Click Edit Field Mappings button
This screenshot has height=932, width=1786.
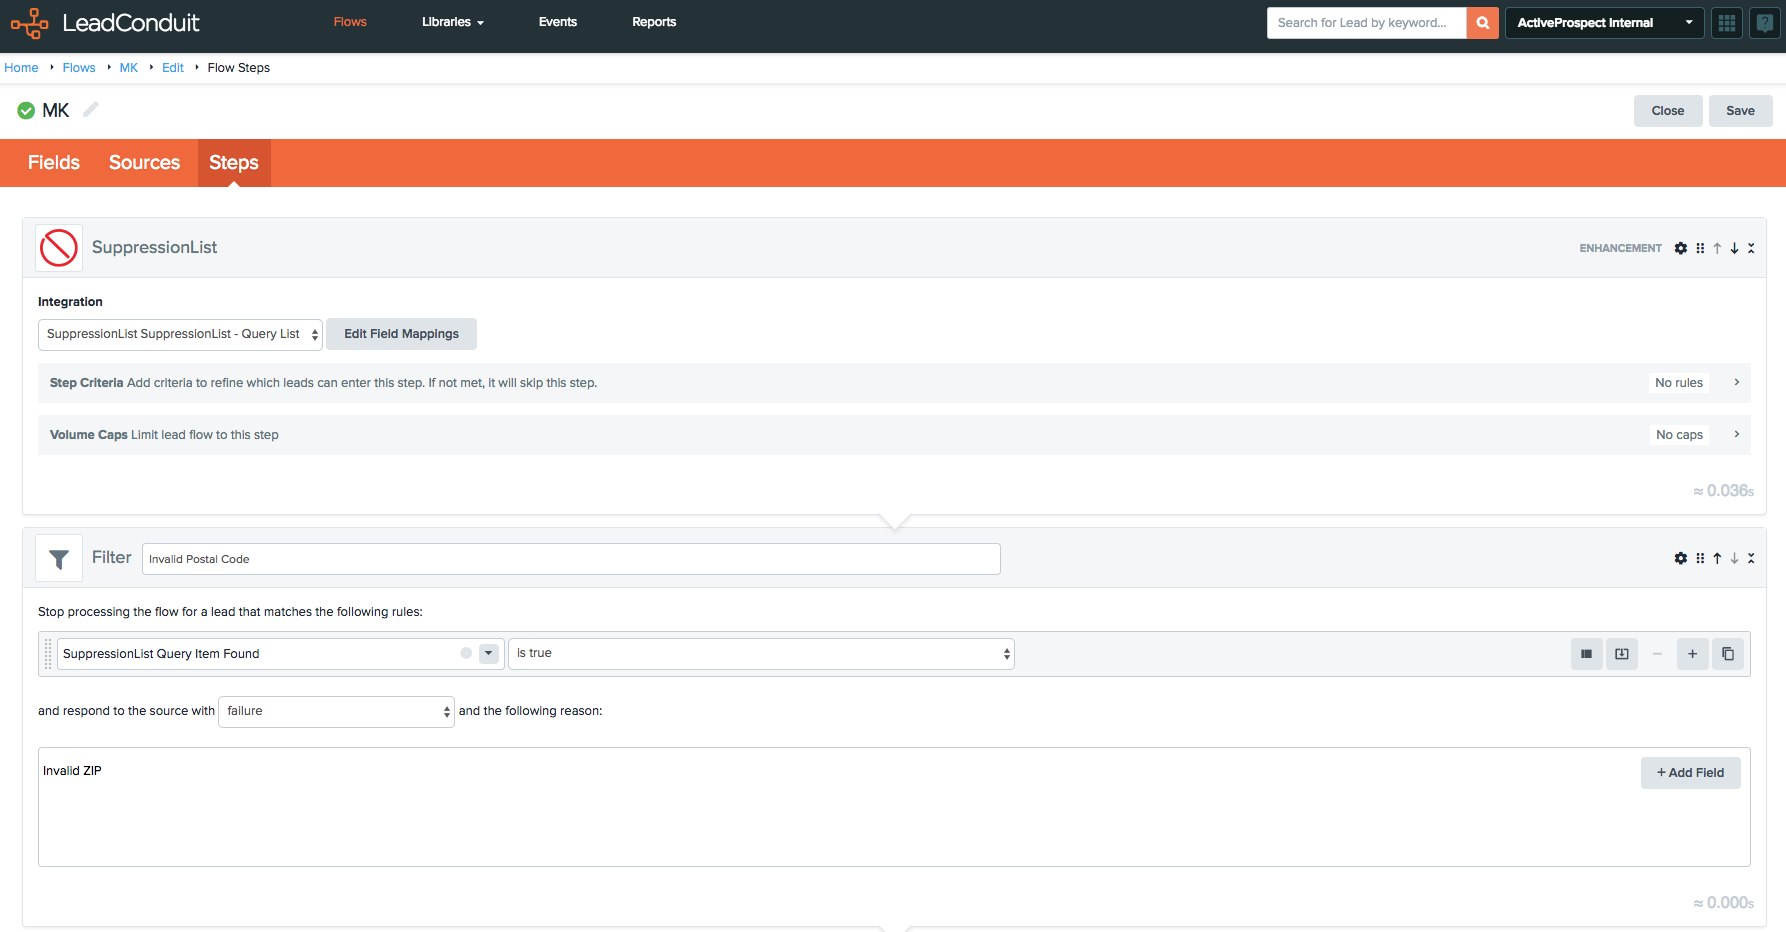pyautogui.click(x=401, y=334)
